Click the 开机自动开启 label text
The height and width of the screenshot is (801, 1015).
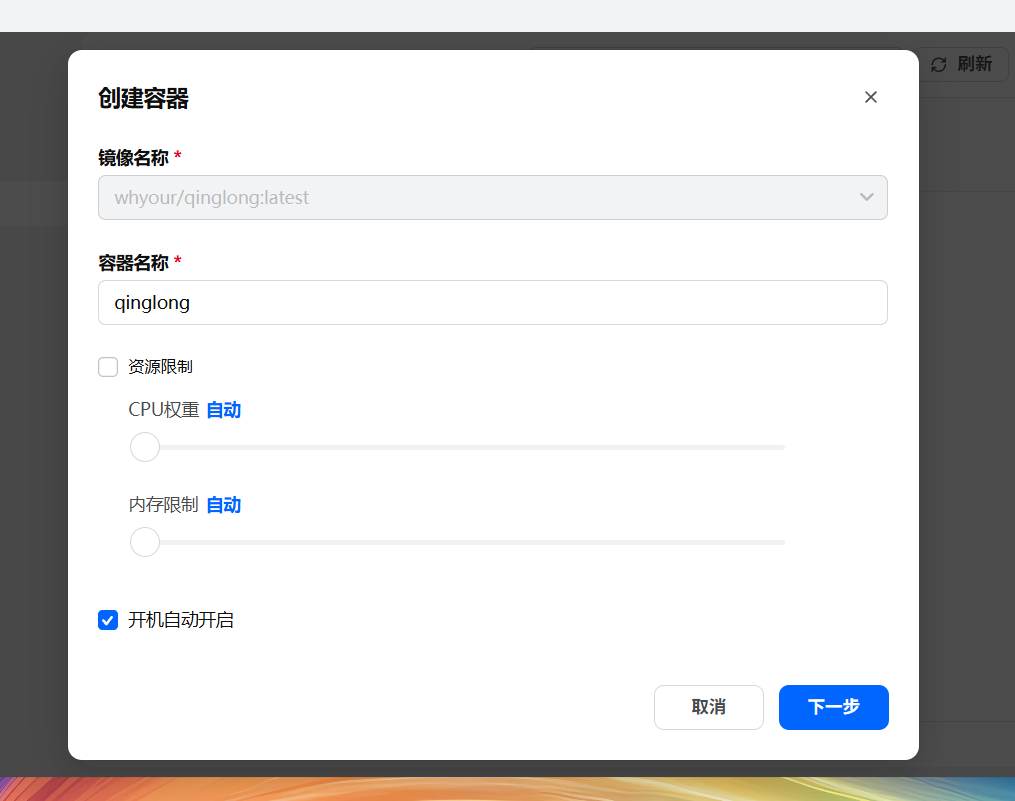[x=181, y=620]
